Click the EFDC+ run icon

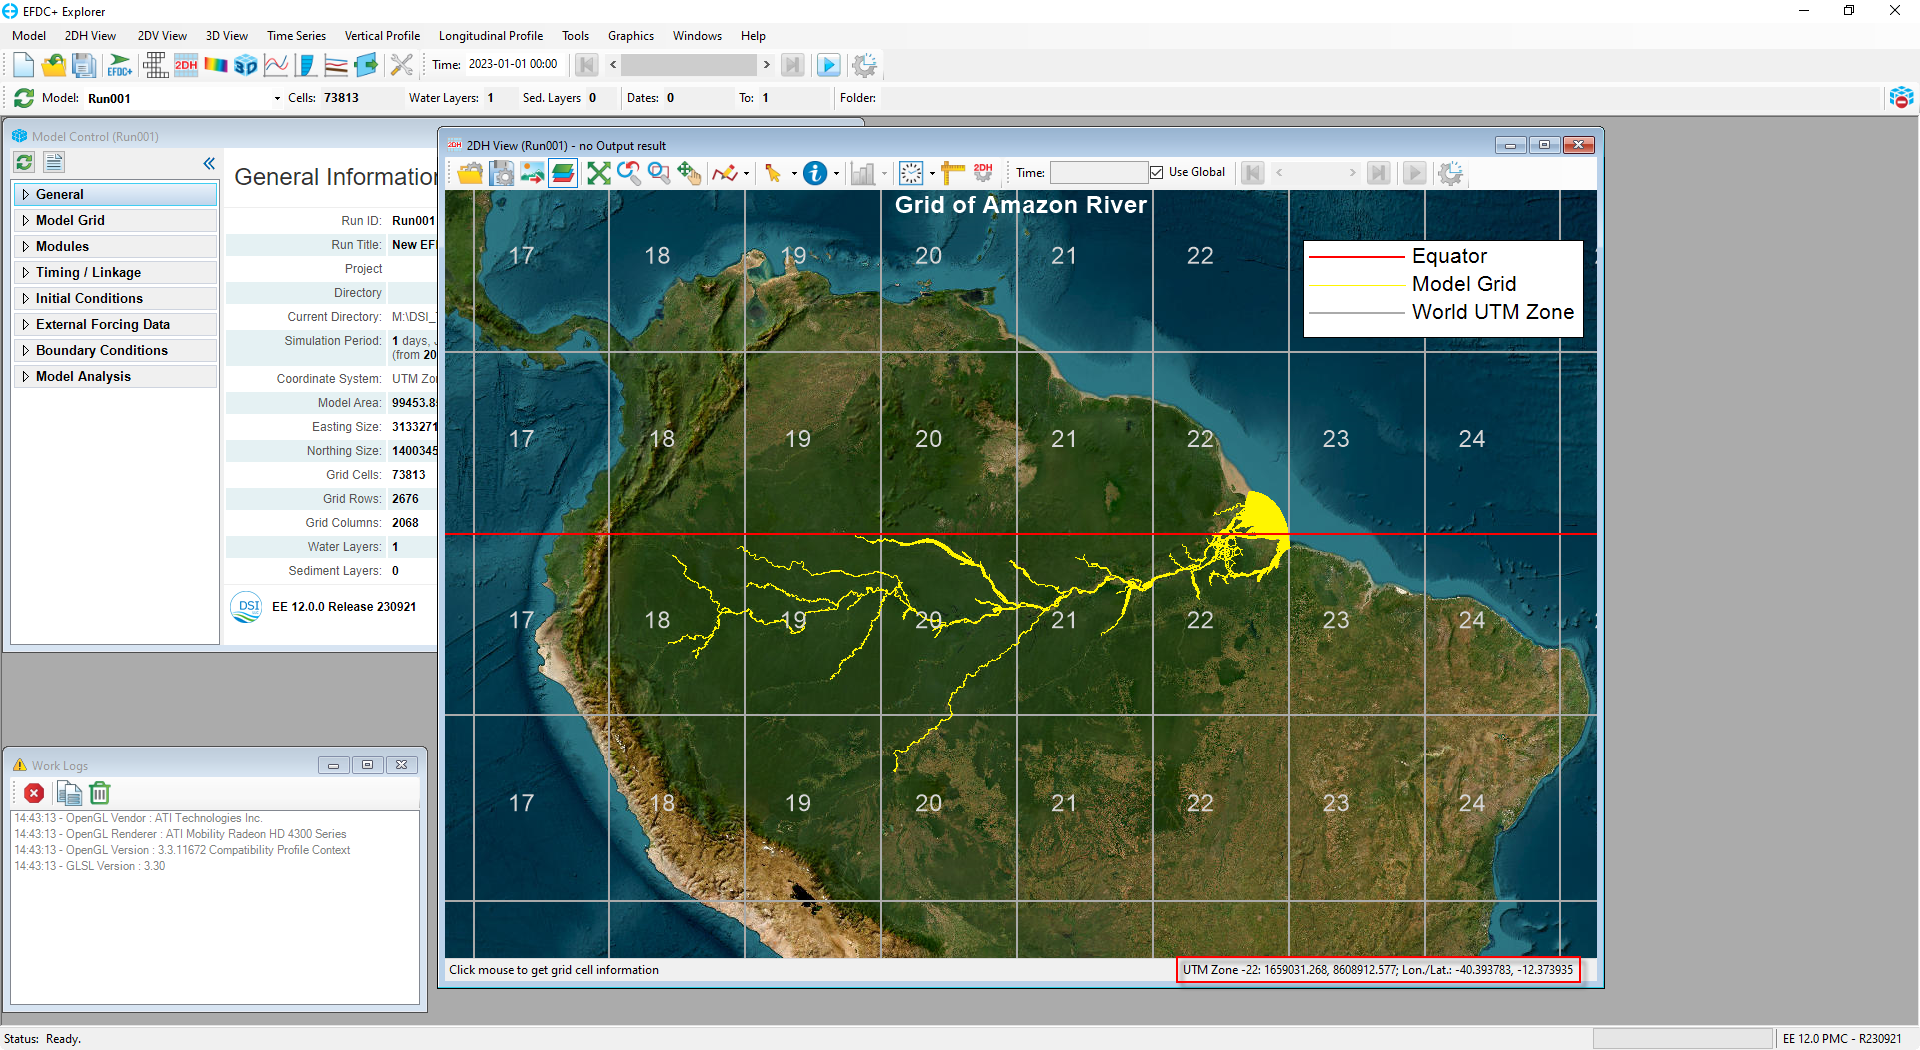click(x=119, y=64)
